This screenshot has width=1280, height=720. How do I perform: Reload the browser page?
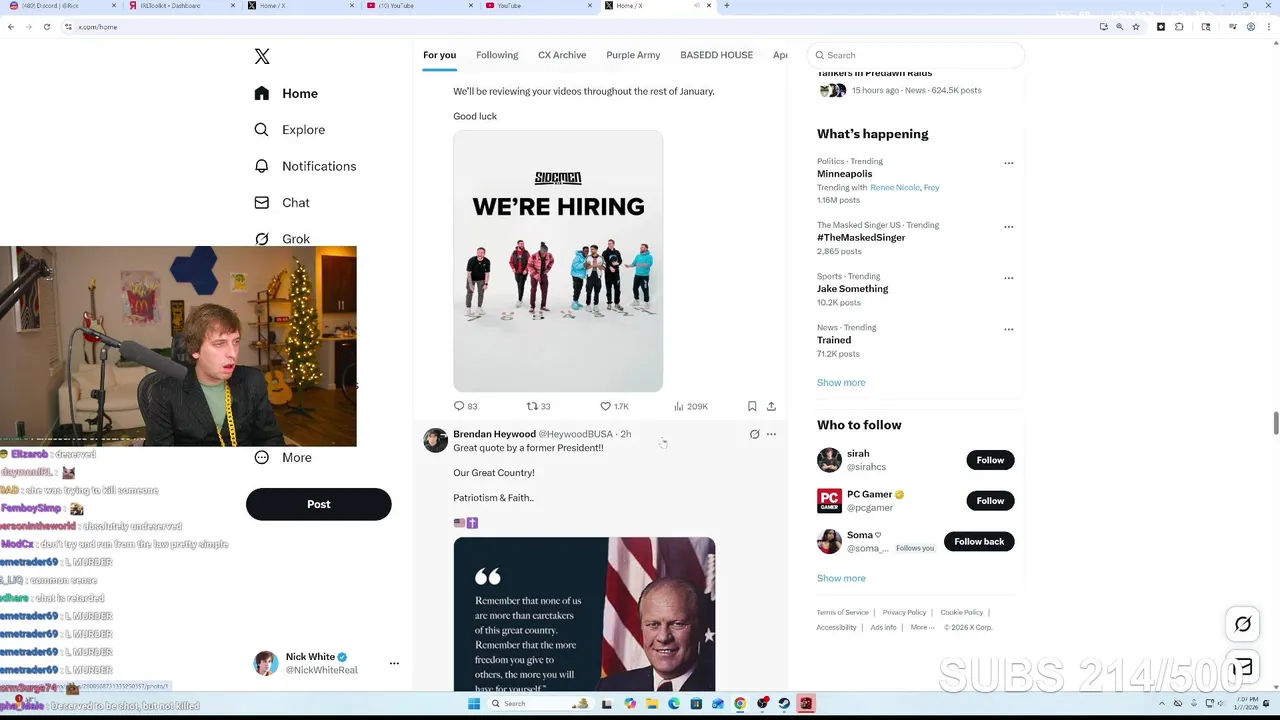47,27
